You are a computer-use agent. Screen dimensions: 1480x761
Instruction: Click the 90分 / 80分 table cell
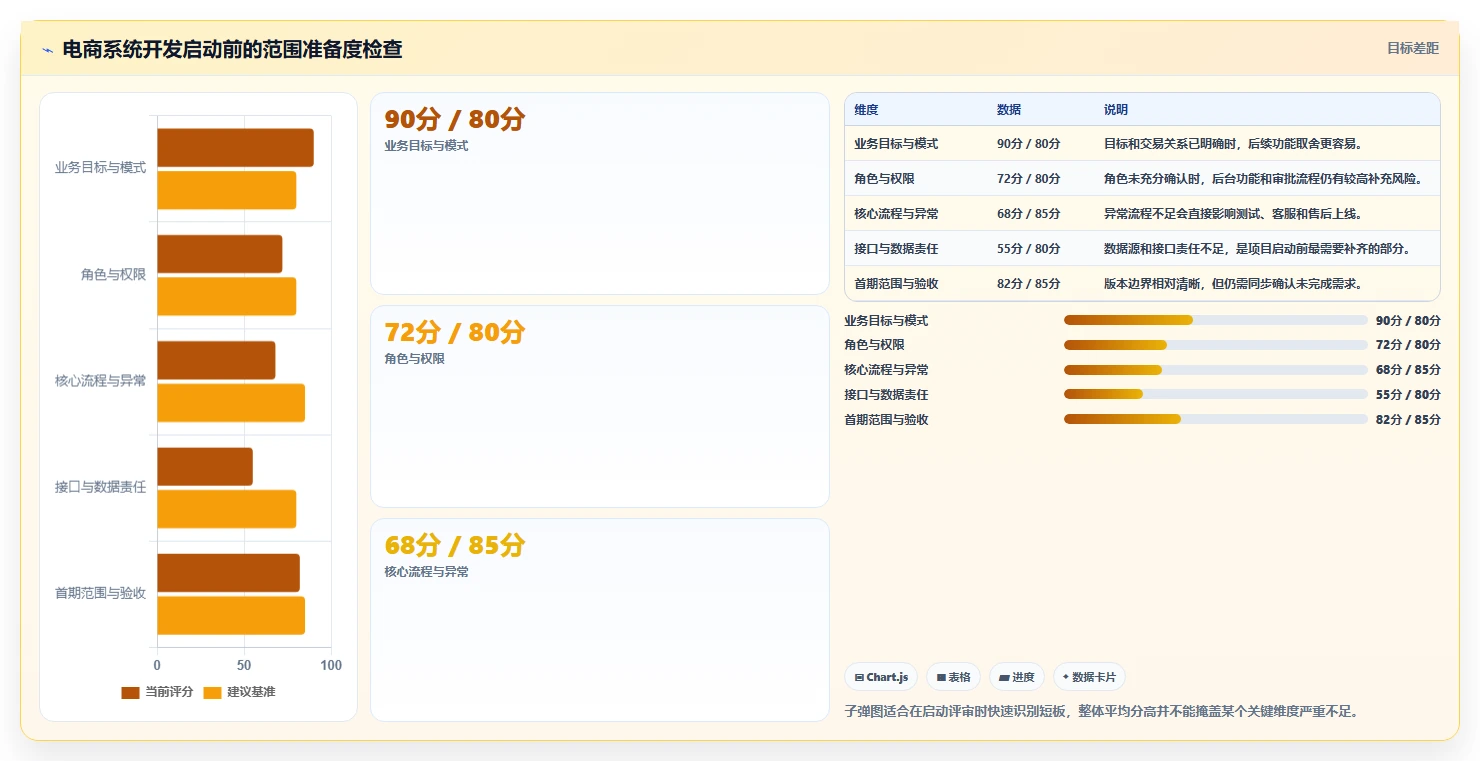tap(1029, 144)
